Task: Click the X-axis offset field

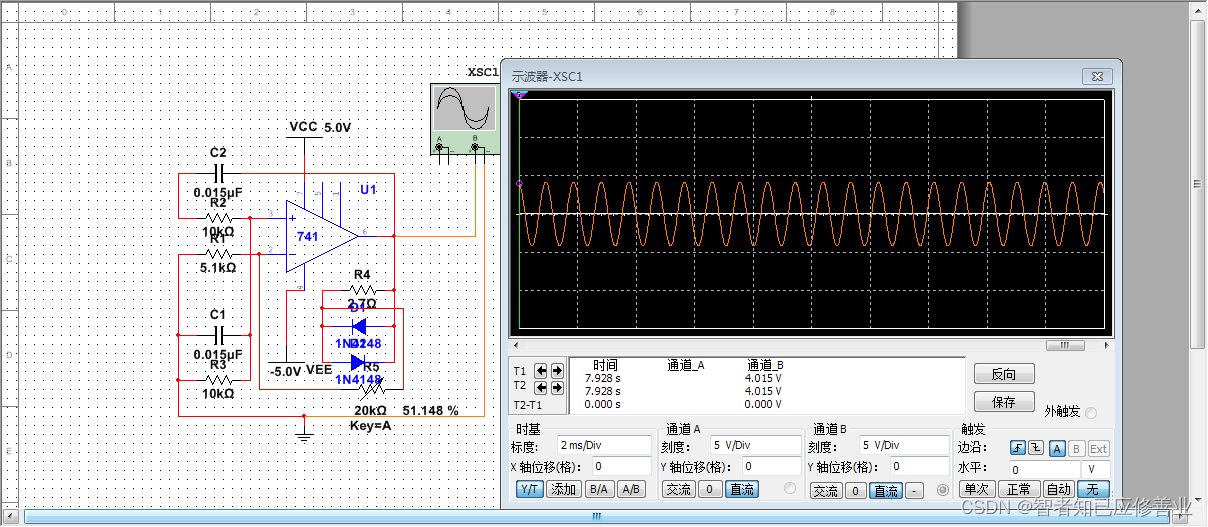Action: coord(621,466)
